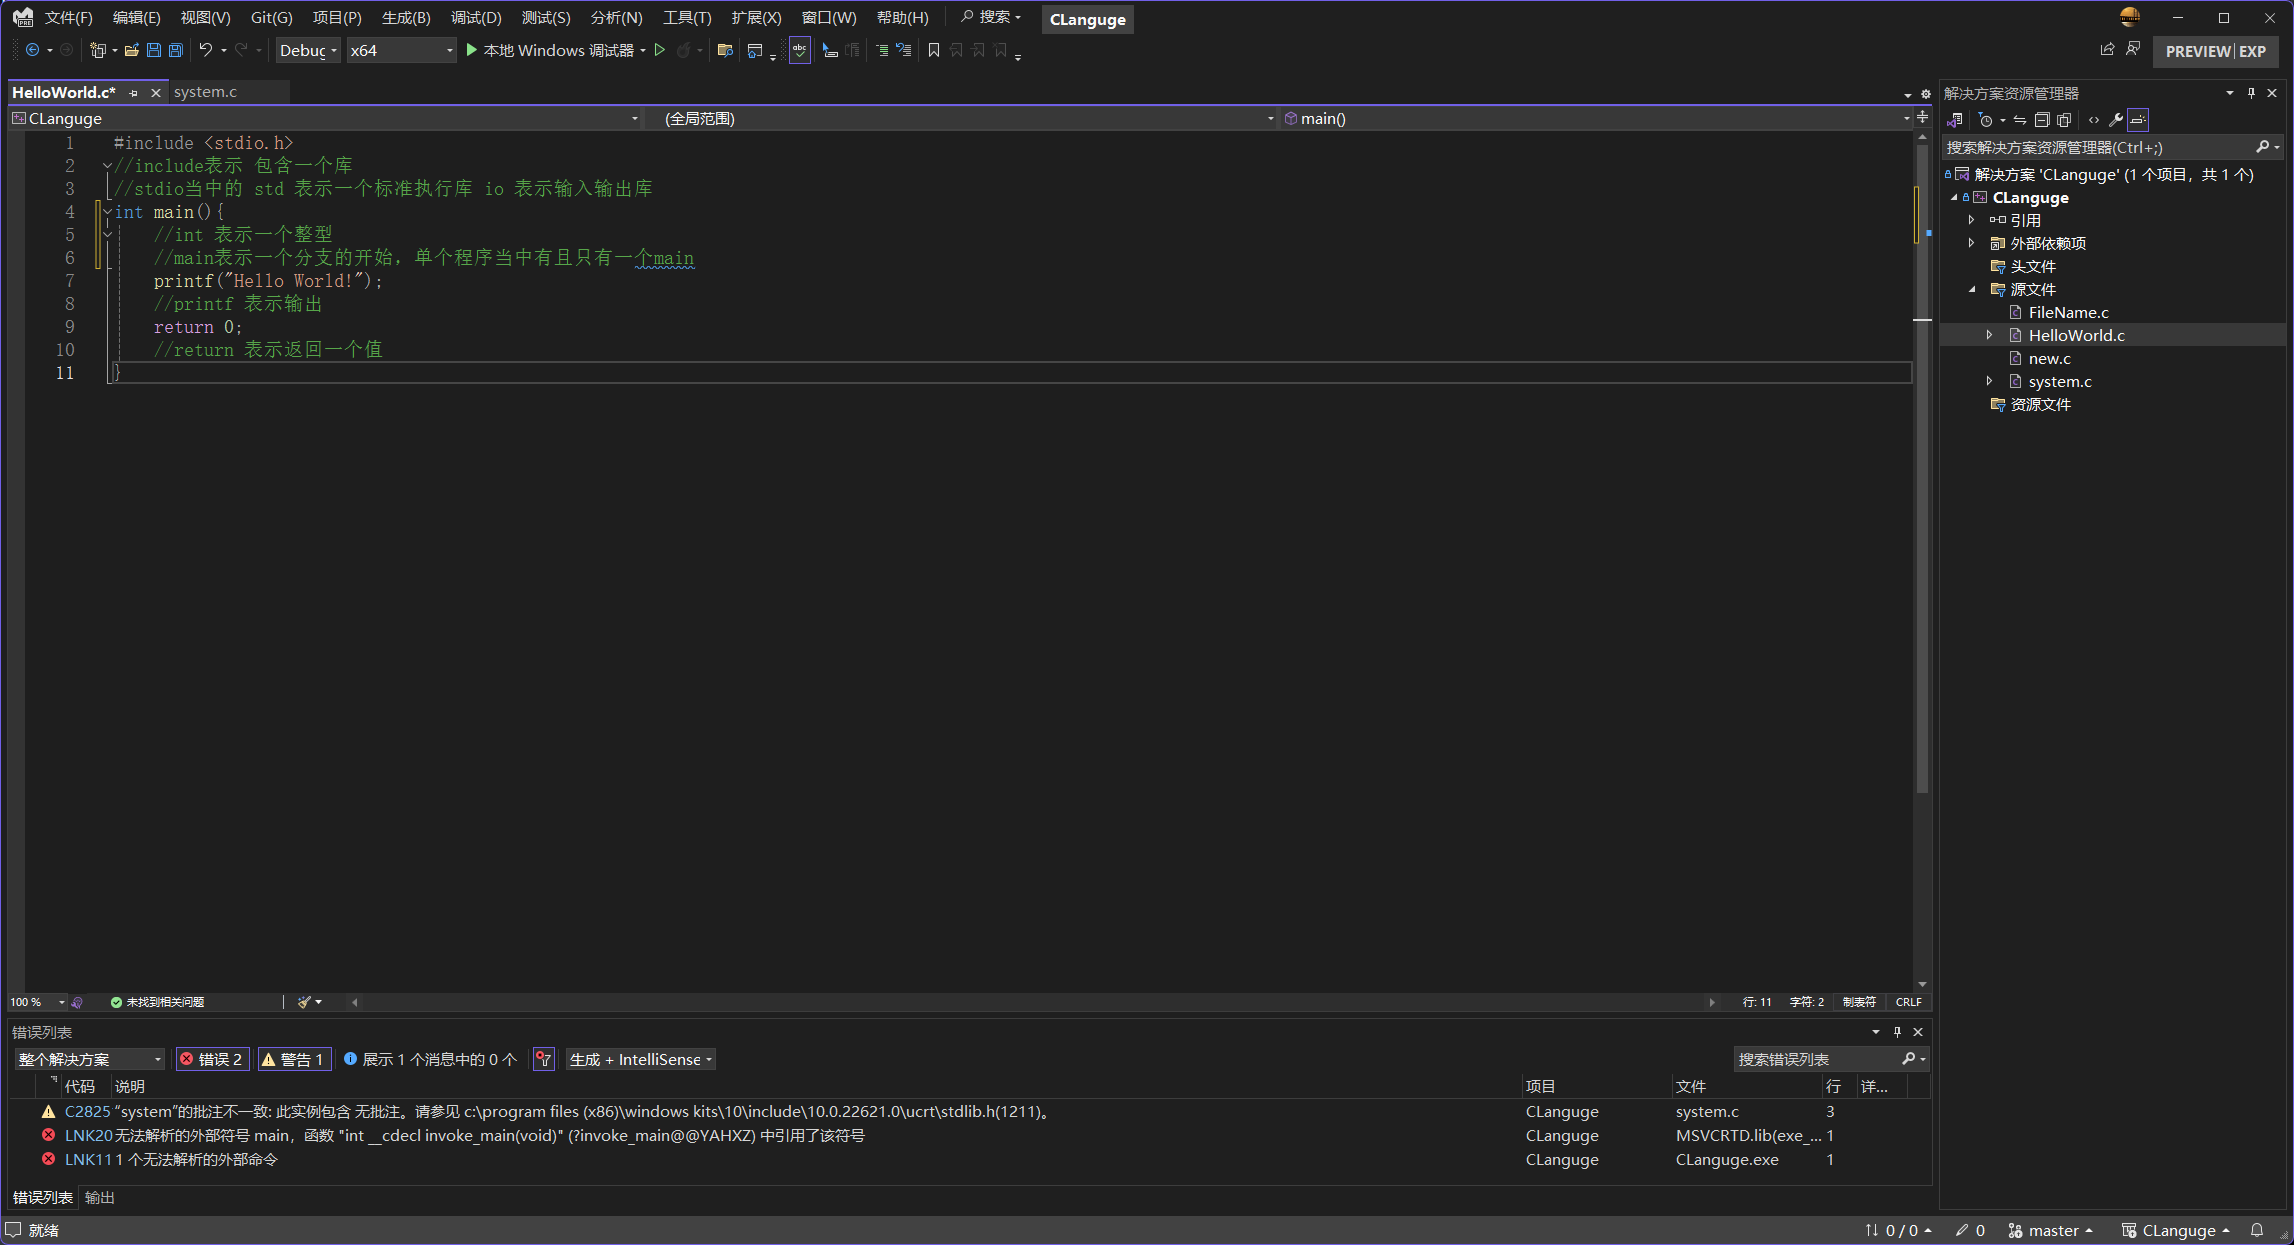Click Collapse All icon in Solution Explorer
Viewport: 2294px width, 1245px height.
coord(2042,120)
